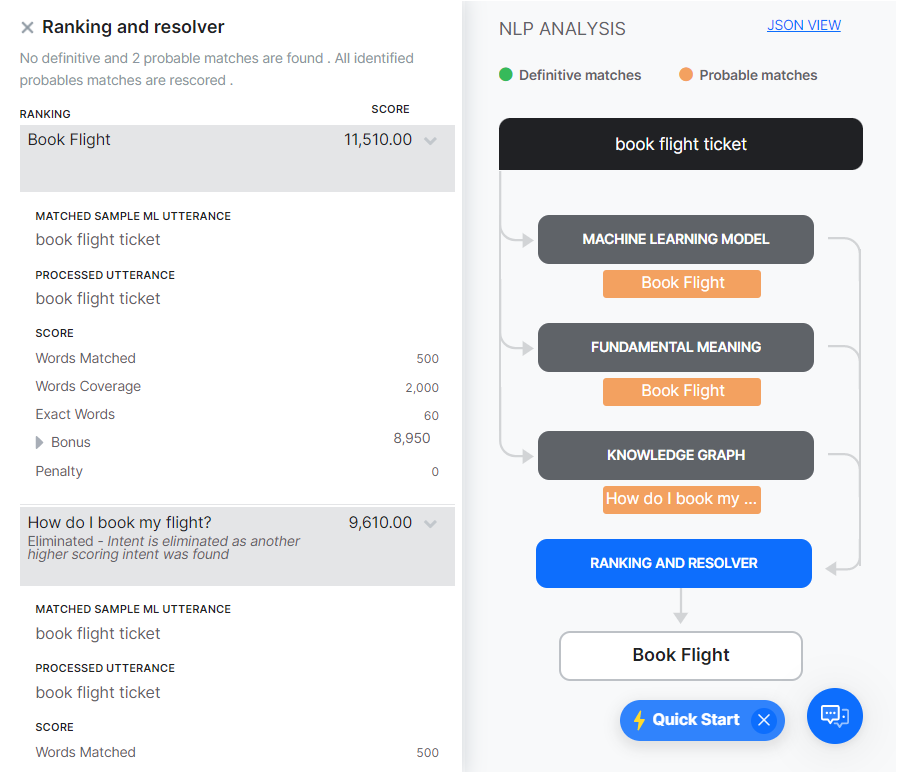The width and height of the screenshot is (897, 773).
Task: Click the Quick Start lightning bolt icon
Action: pos(640,720)
